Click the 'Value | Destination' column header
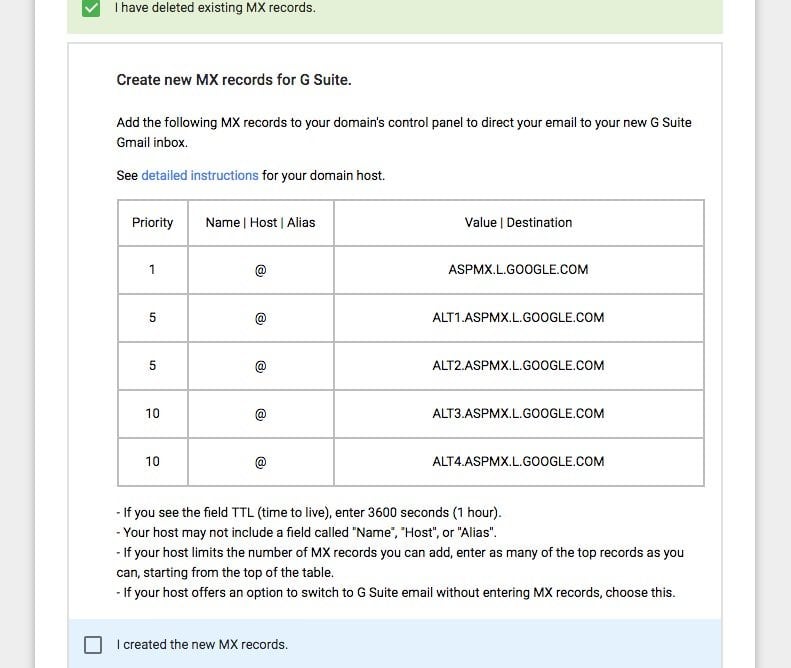 [518, 223]
